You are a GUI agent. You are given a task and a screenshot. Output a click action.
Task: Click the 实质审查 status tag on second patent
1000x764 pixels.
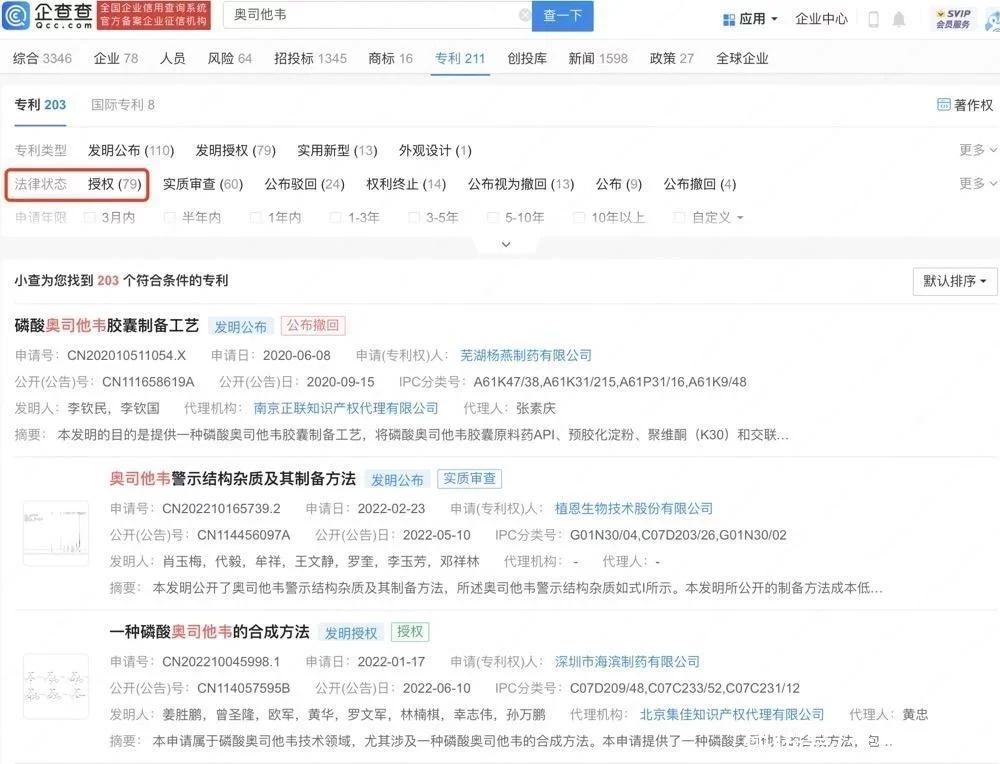click(469, 478)
